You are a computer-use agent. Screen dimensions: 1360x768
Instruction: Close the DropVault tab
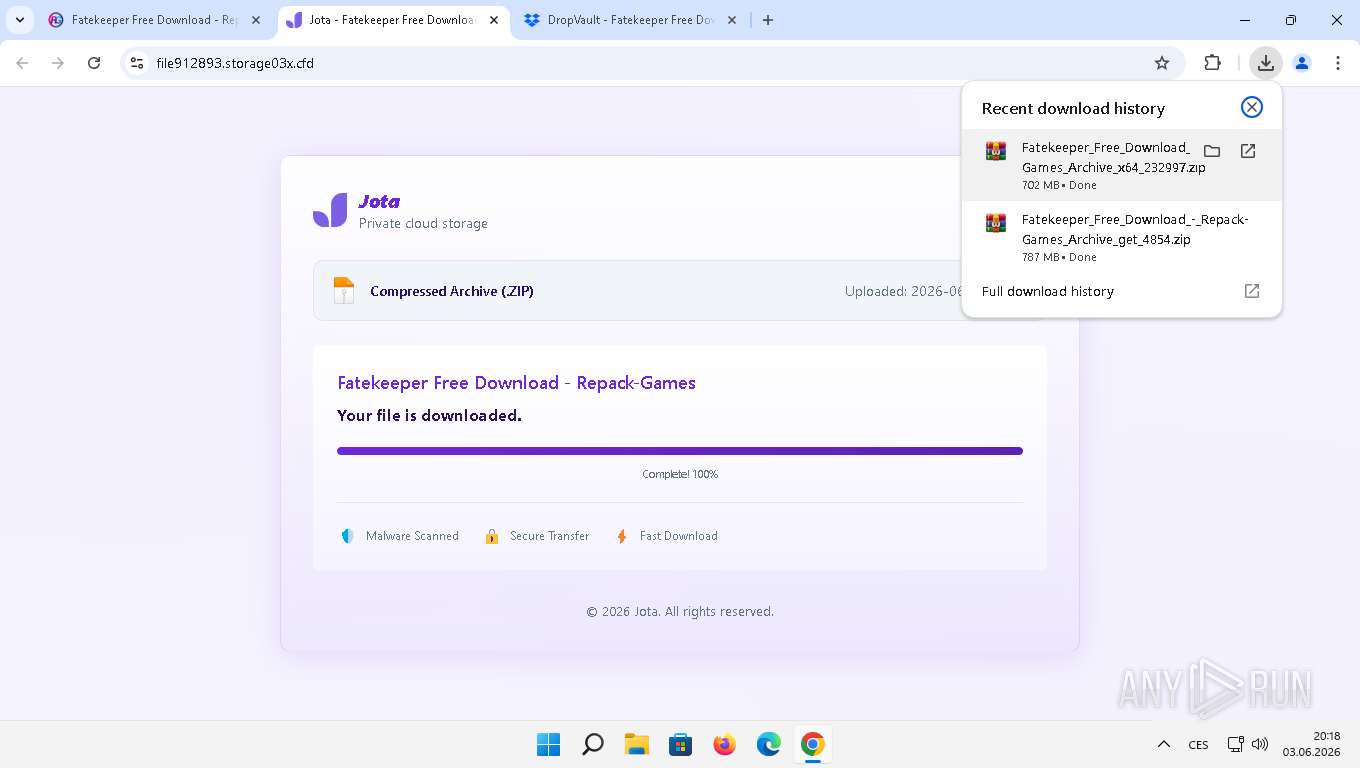(731, 20)
